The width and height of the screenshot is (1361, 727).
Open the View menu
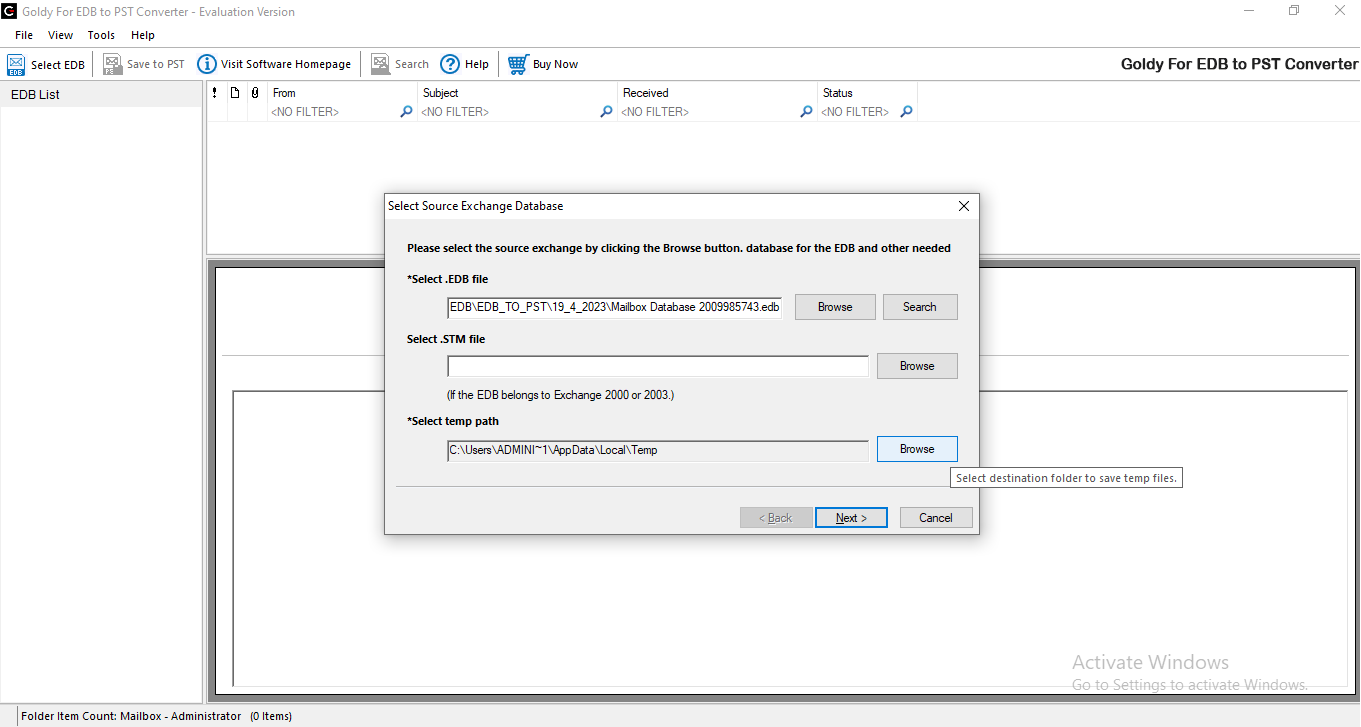pos(60,35)
